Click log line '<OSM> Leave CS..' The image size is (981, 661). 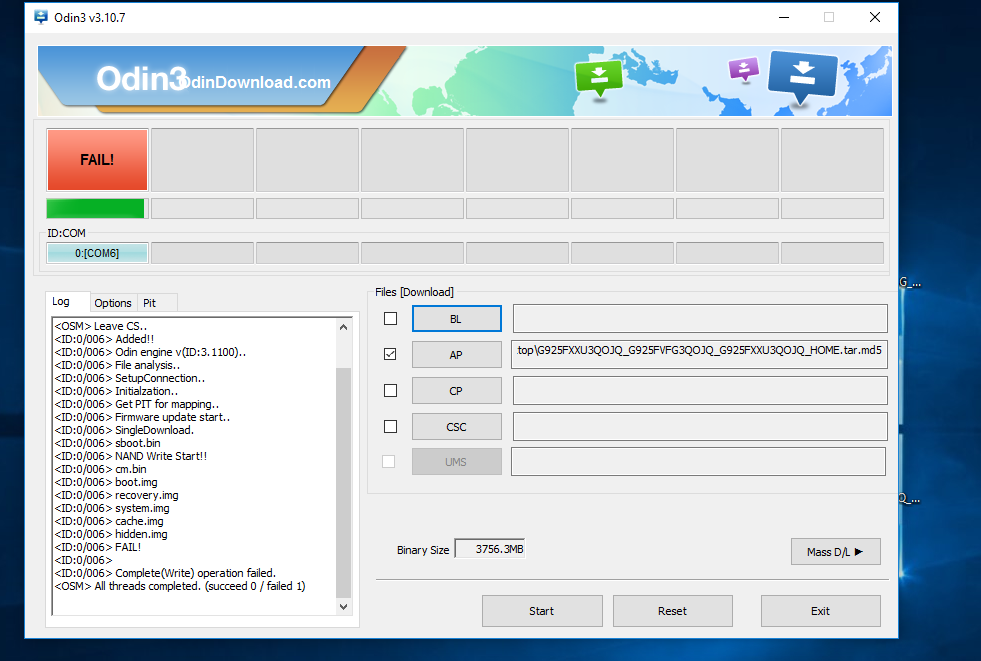tap(101, 326)
